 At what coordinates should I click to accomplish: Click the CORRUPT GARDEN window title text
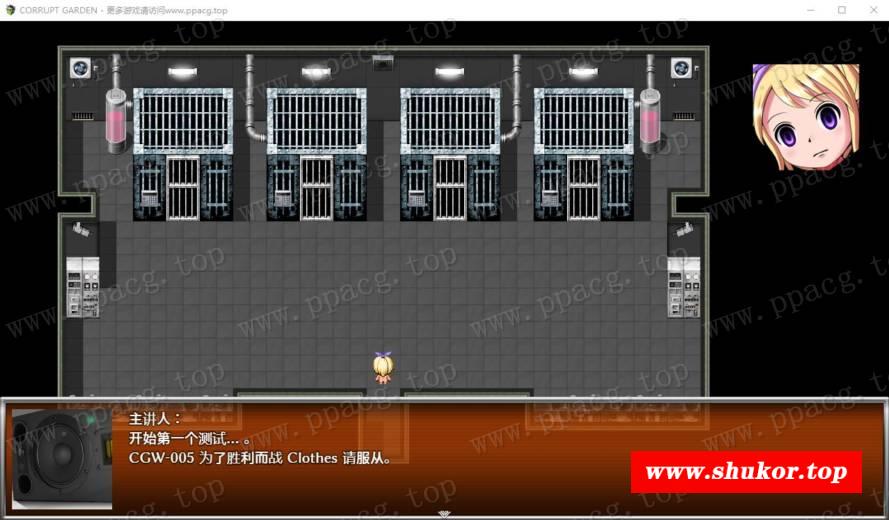(58, 10)
